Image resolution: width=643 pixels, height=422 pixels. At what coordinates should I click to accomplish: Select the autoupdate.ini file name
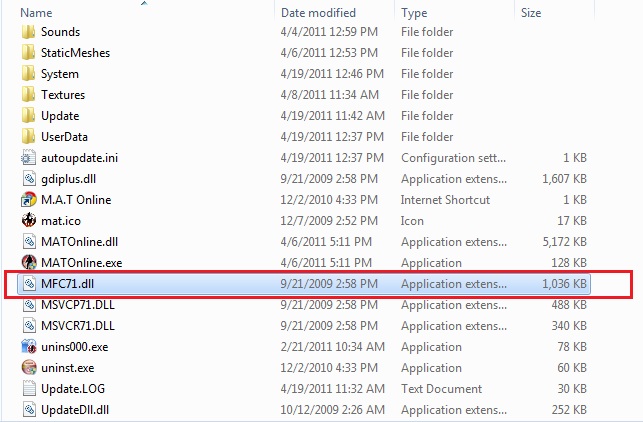(80, 158)
